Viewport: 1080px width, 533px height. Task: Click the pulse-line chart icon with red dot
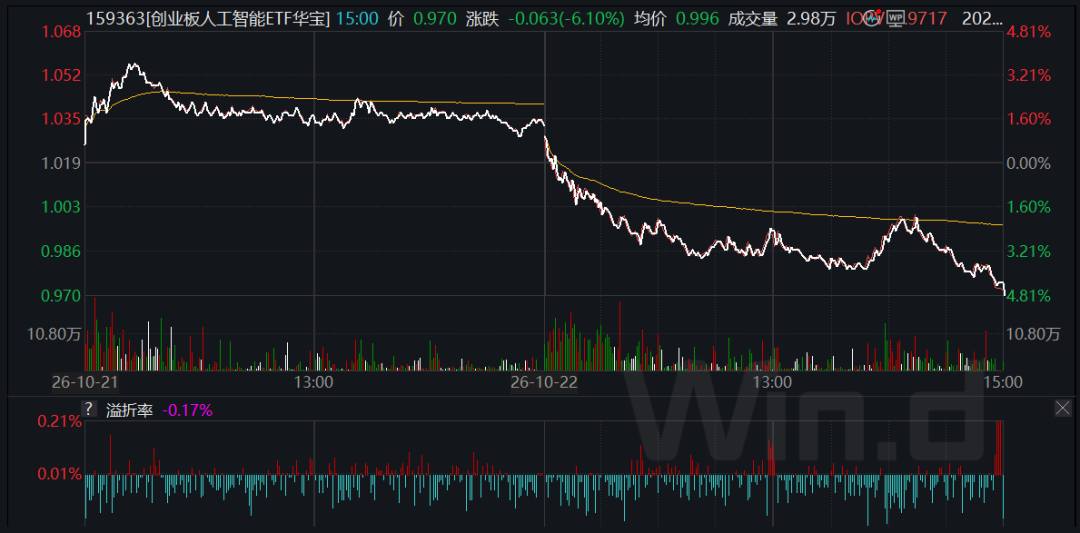(874, 16)
